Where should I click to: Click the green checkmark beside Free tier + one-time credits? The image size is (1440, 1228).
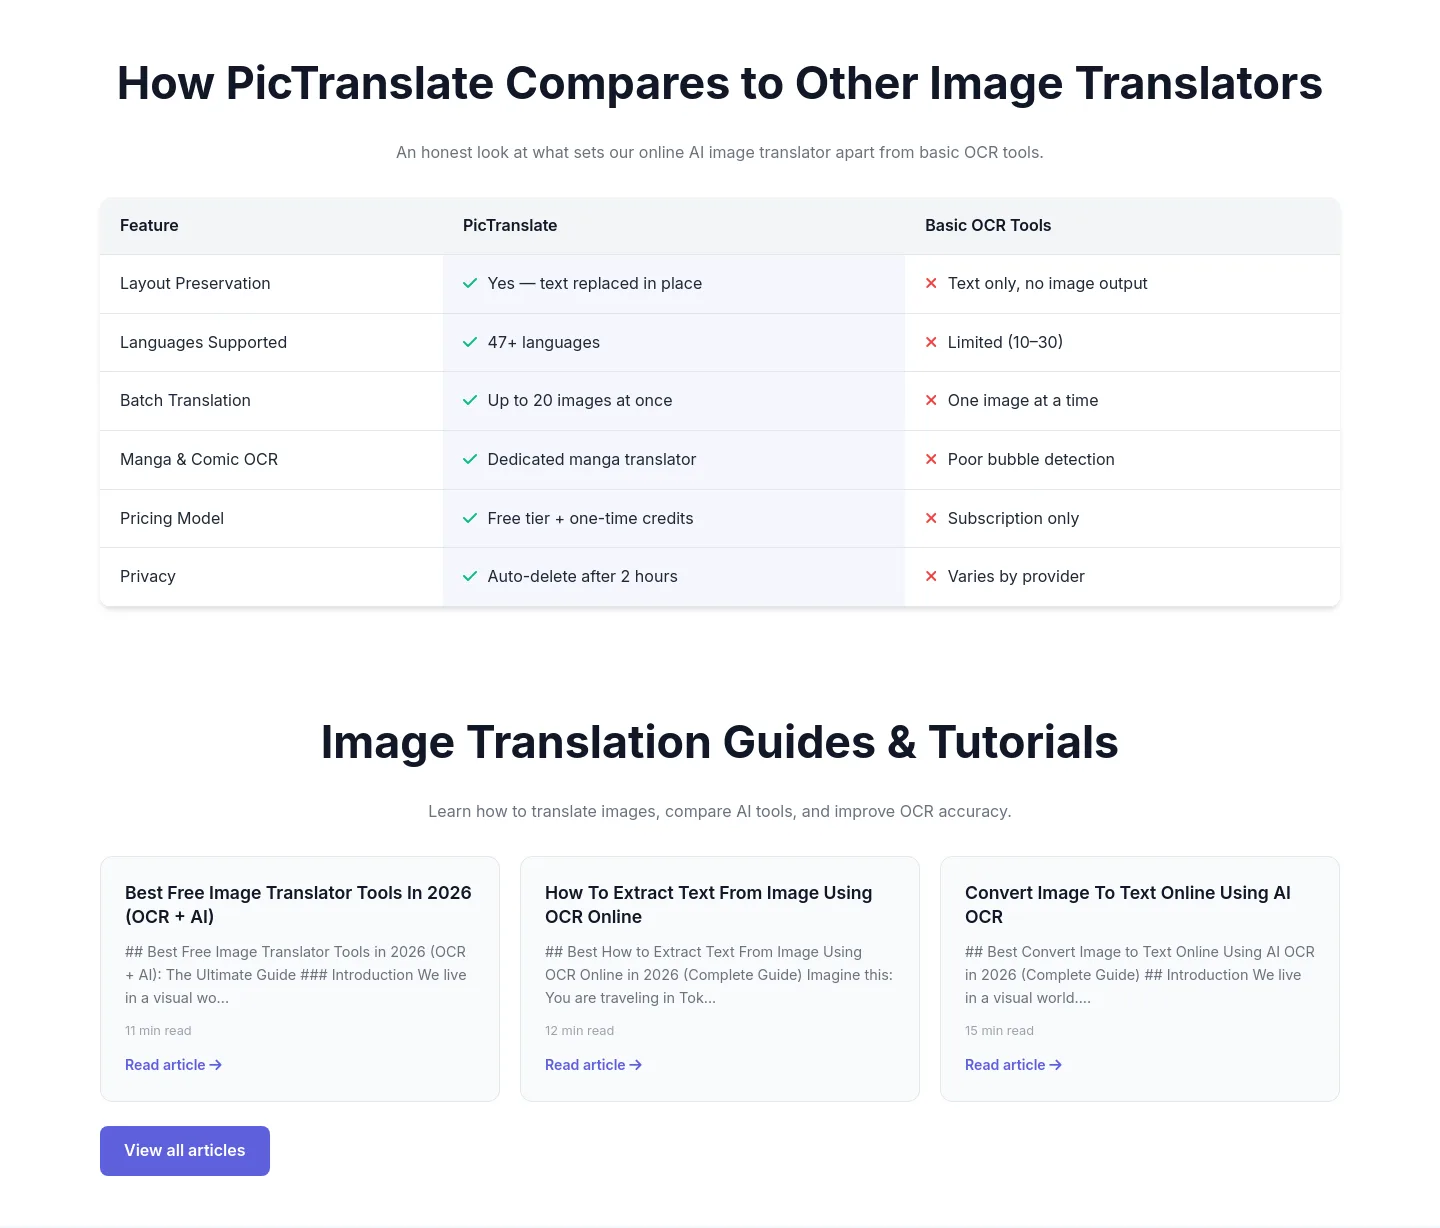tap(470, 518)
